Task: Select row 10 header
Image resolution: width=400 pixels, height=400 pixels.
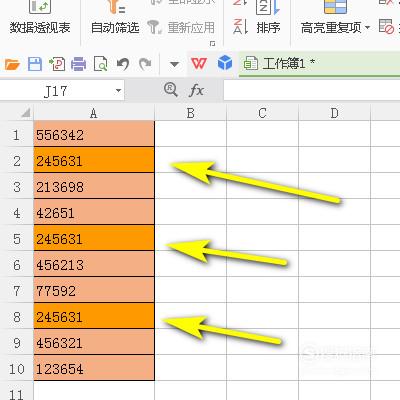Action: click(x=16, y=369)
